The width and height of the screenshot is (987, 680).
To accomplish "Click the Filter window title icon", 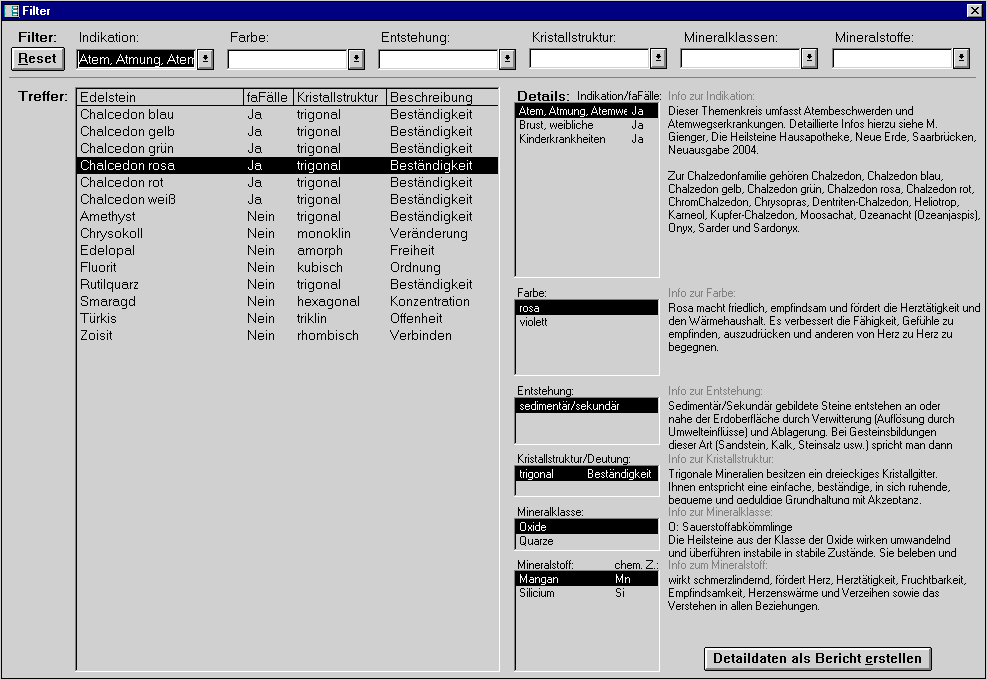I will (x=11, y=11).
